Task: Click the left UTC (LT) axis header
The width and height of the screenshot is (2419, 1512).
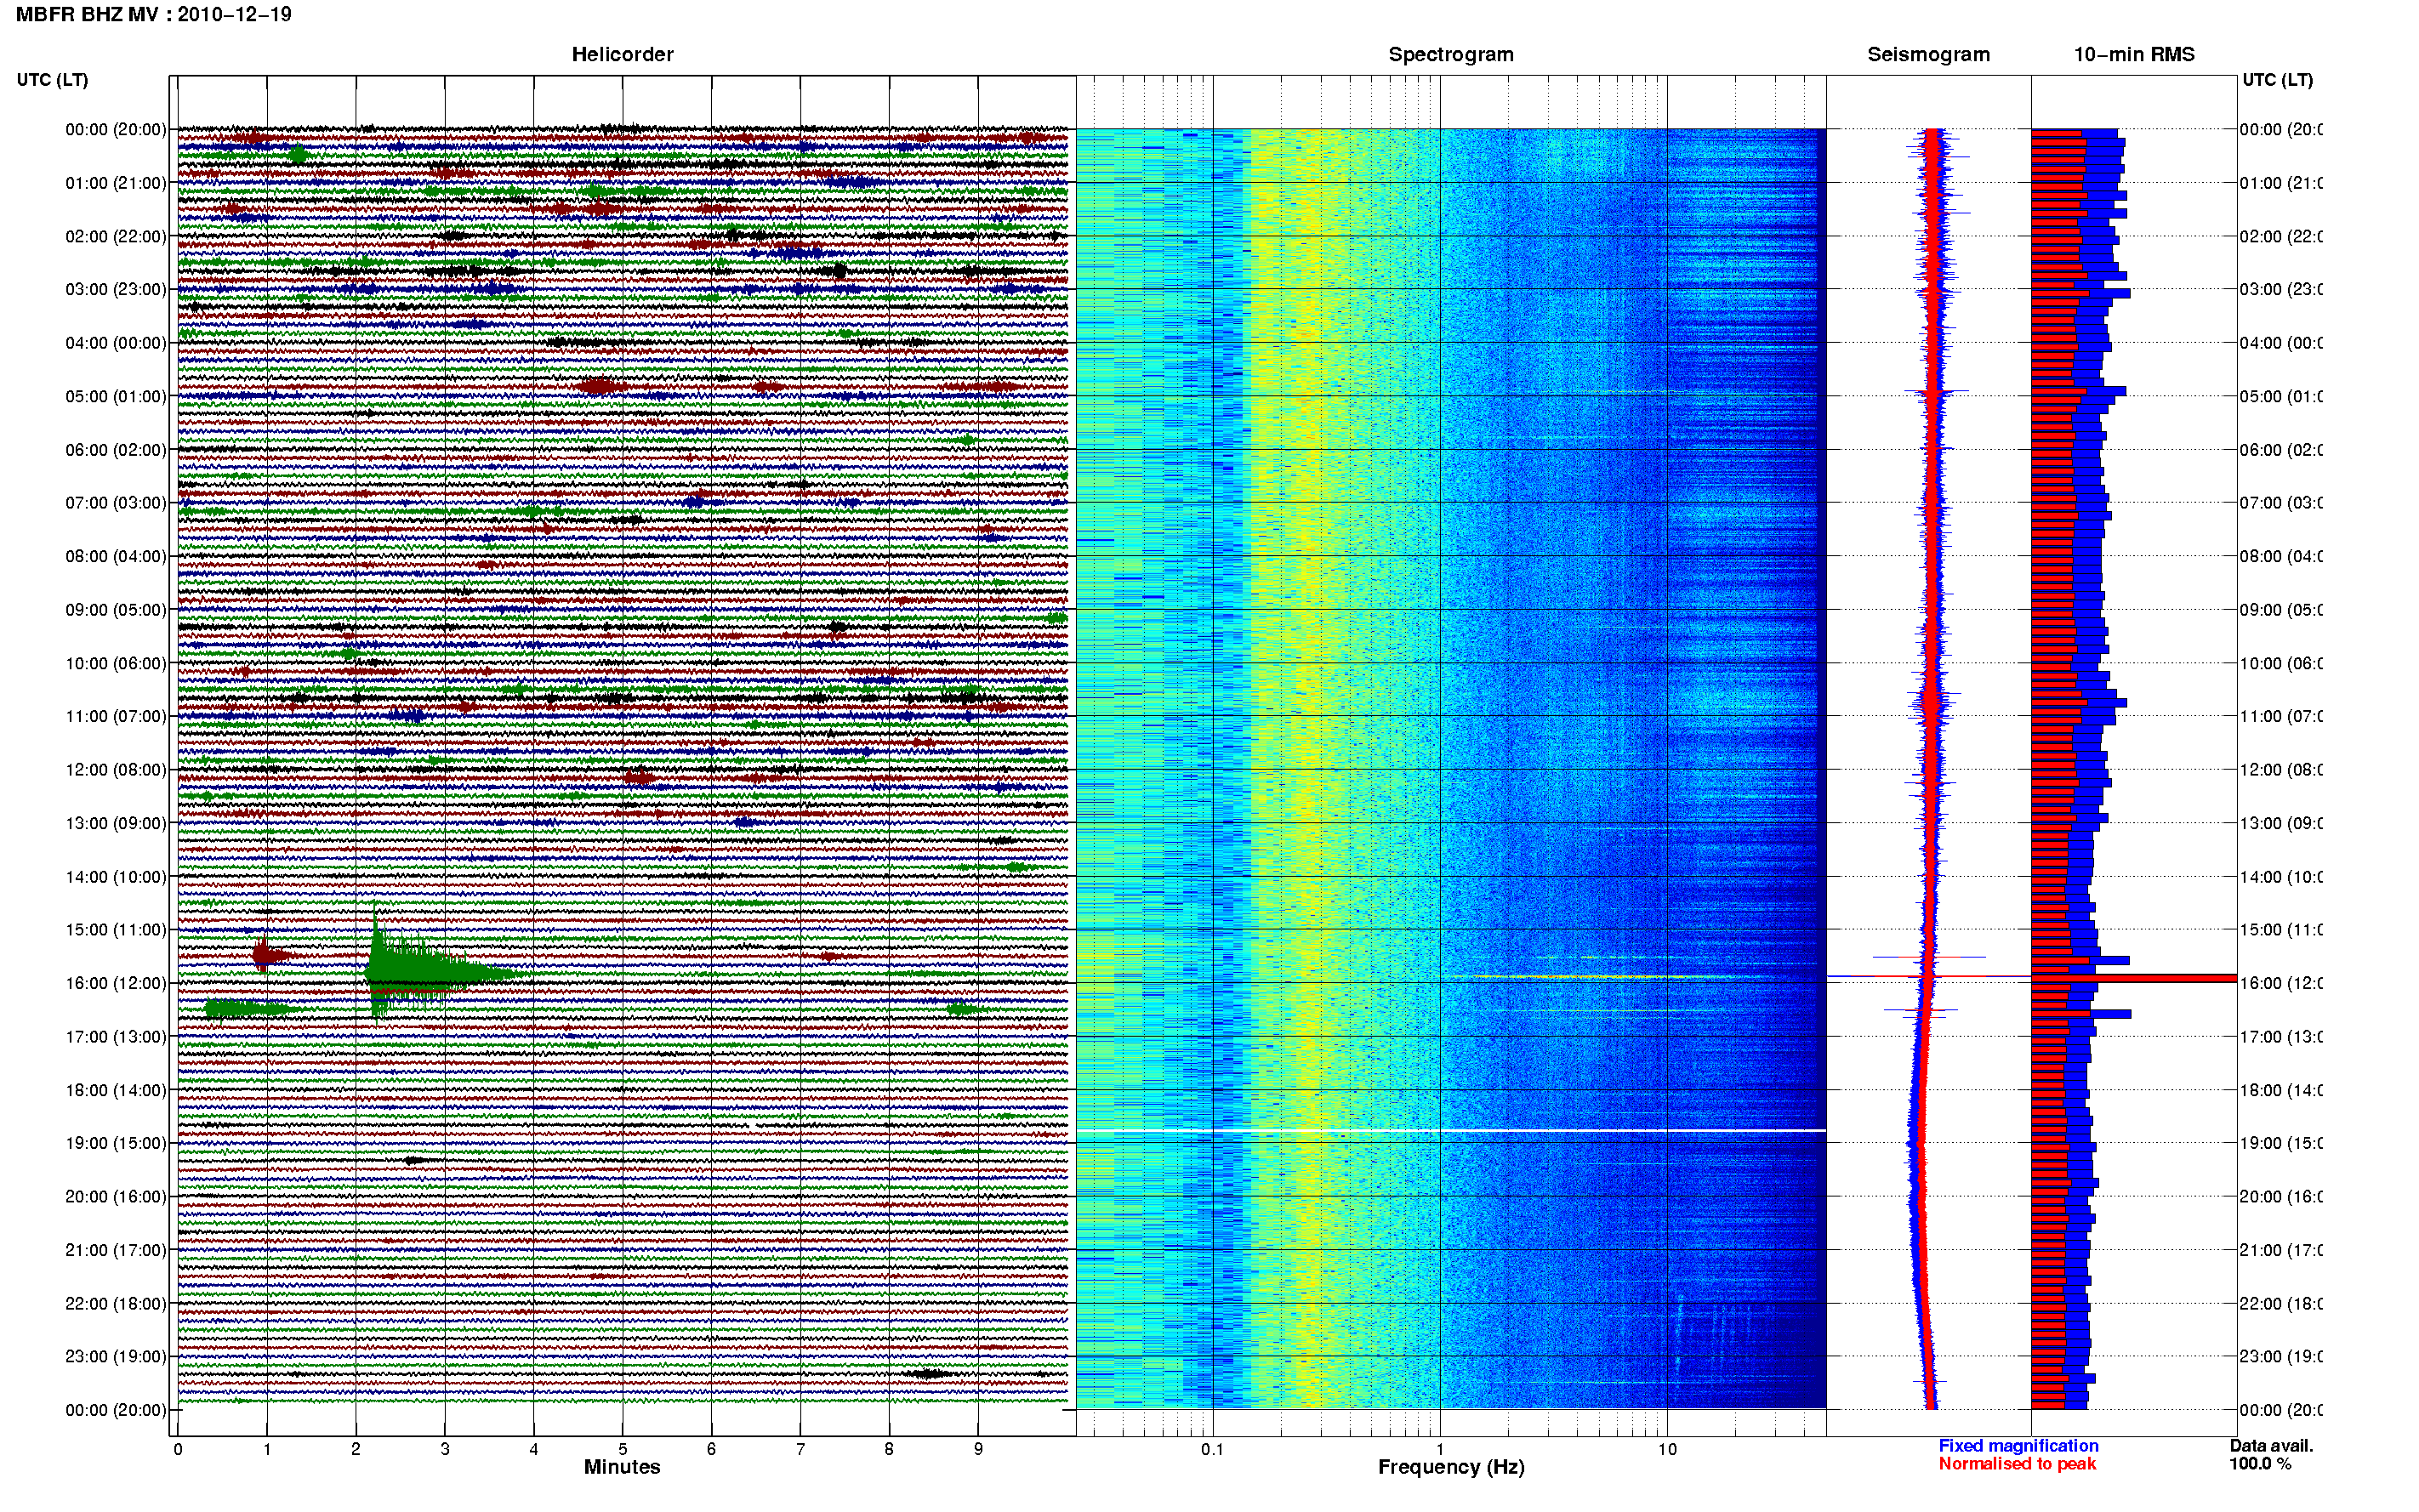Action: click(52, 80)
